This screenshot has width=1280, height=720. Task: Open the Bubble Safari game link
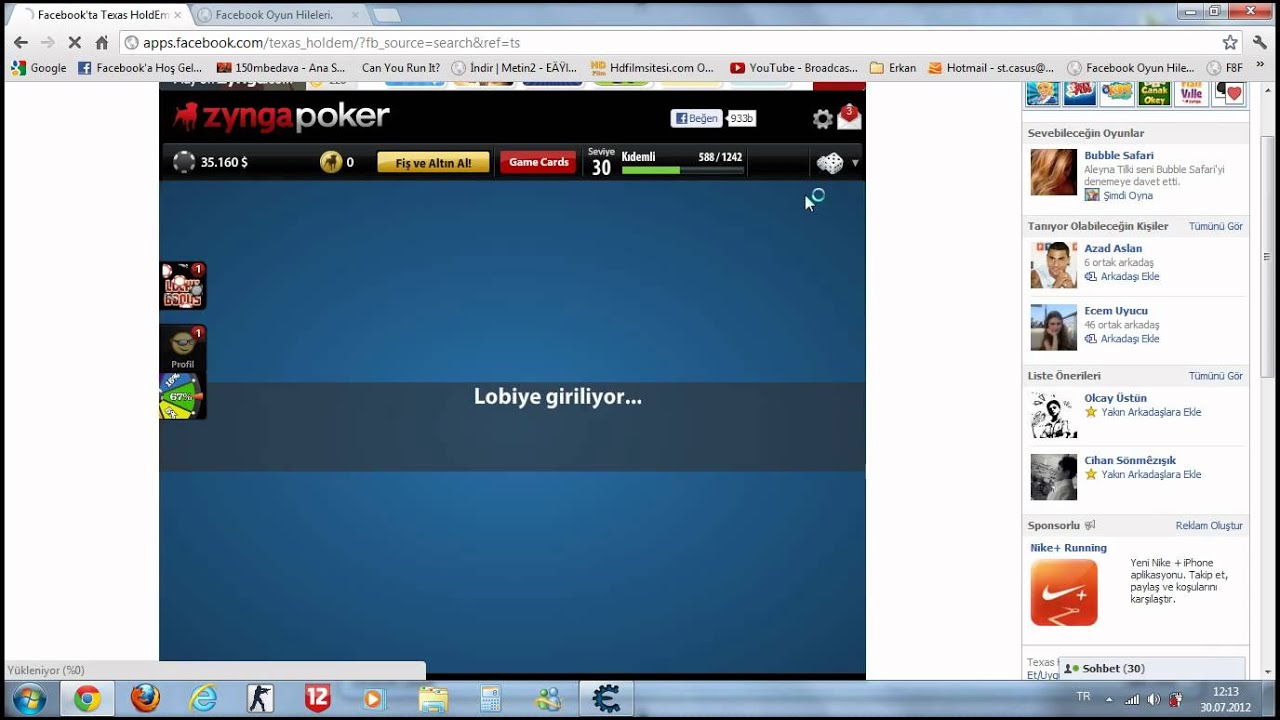pyautogui.click(x=1119, y=155)
